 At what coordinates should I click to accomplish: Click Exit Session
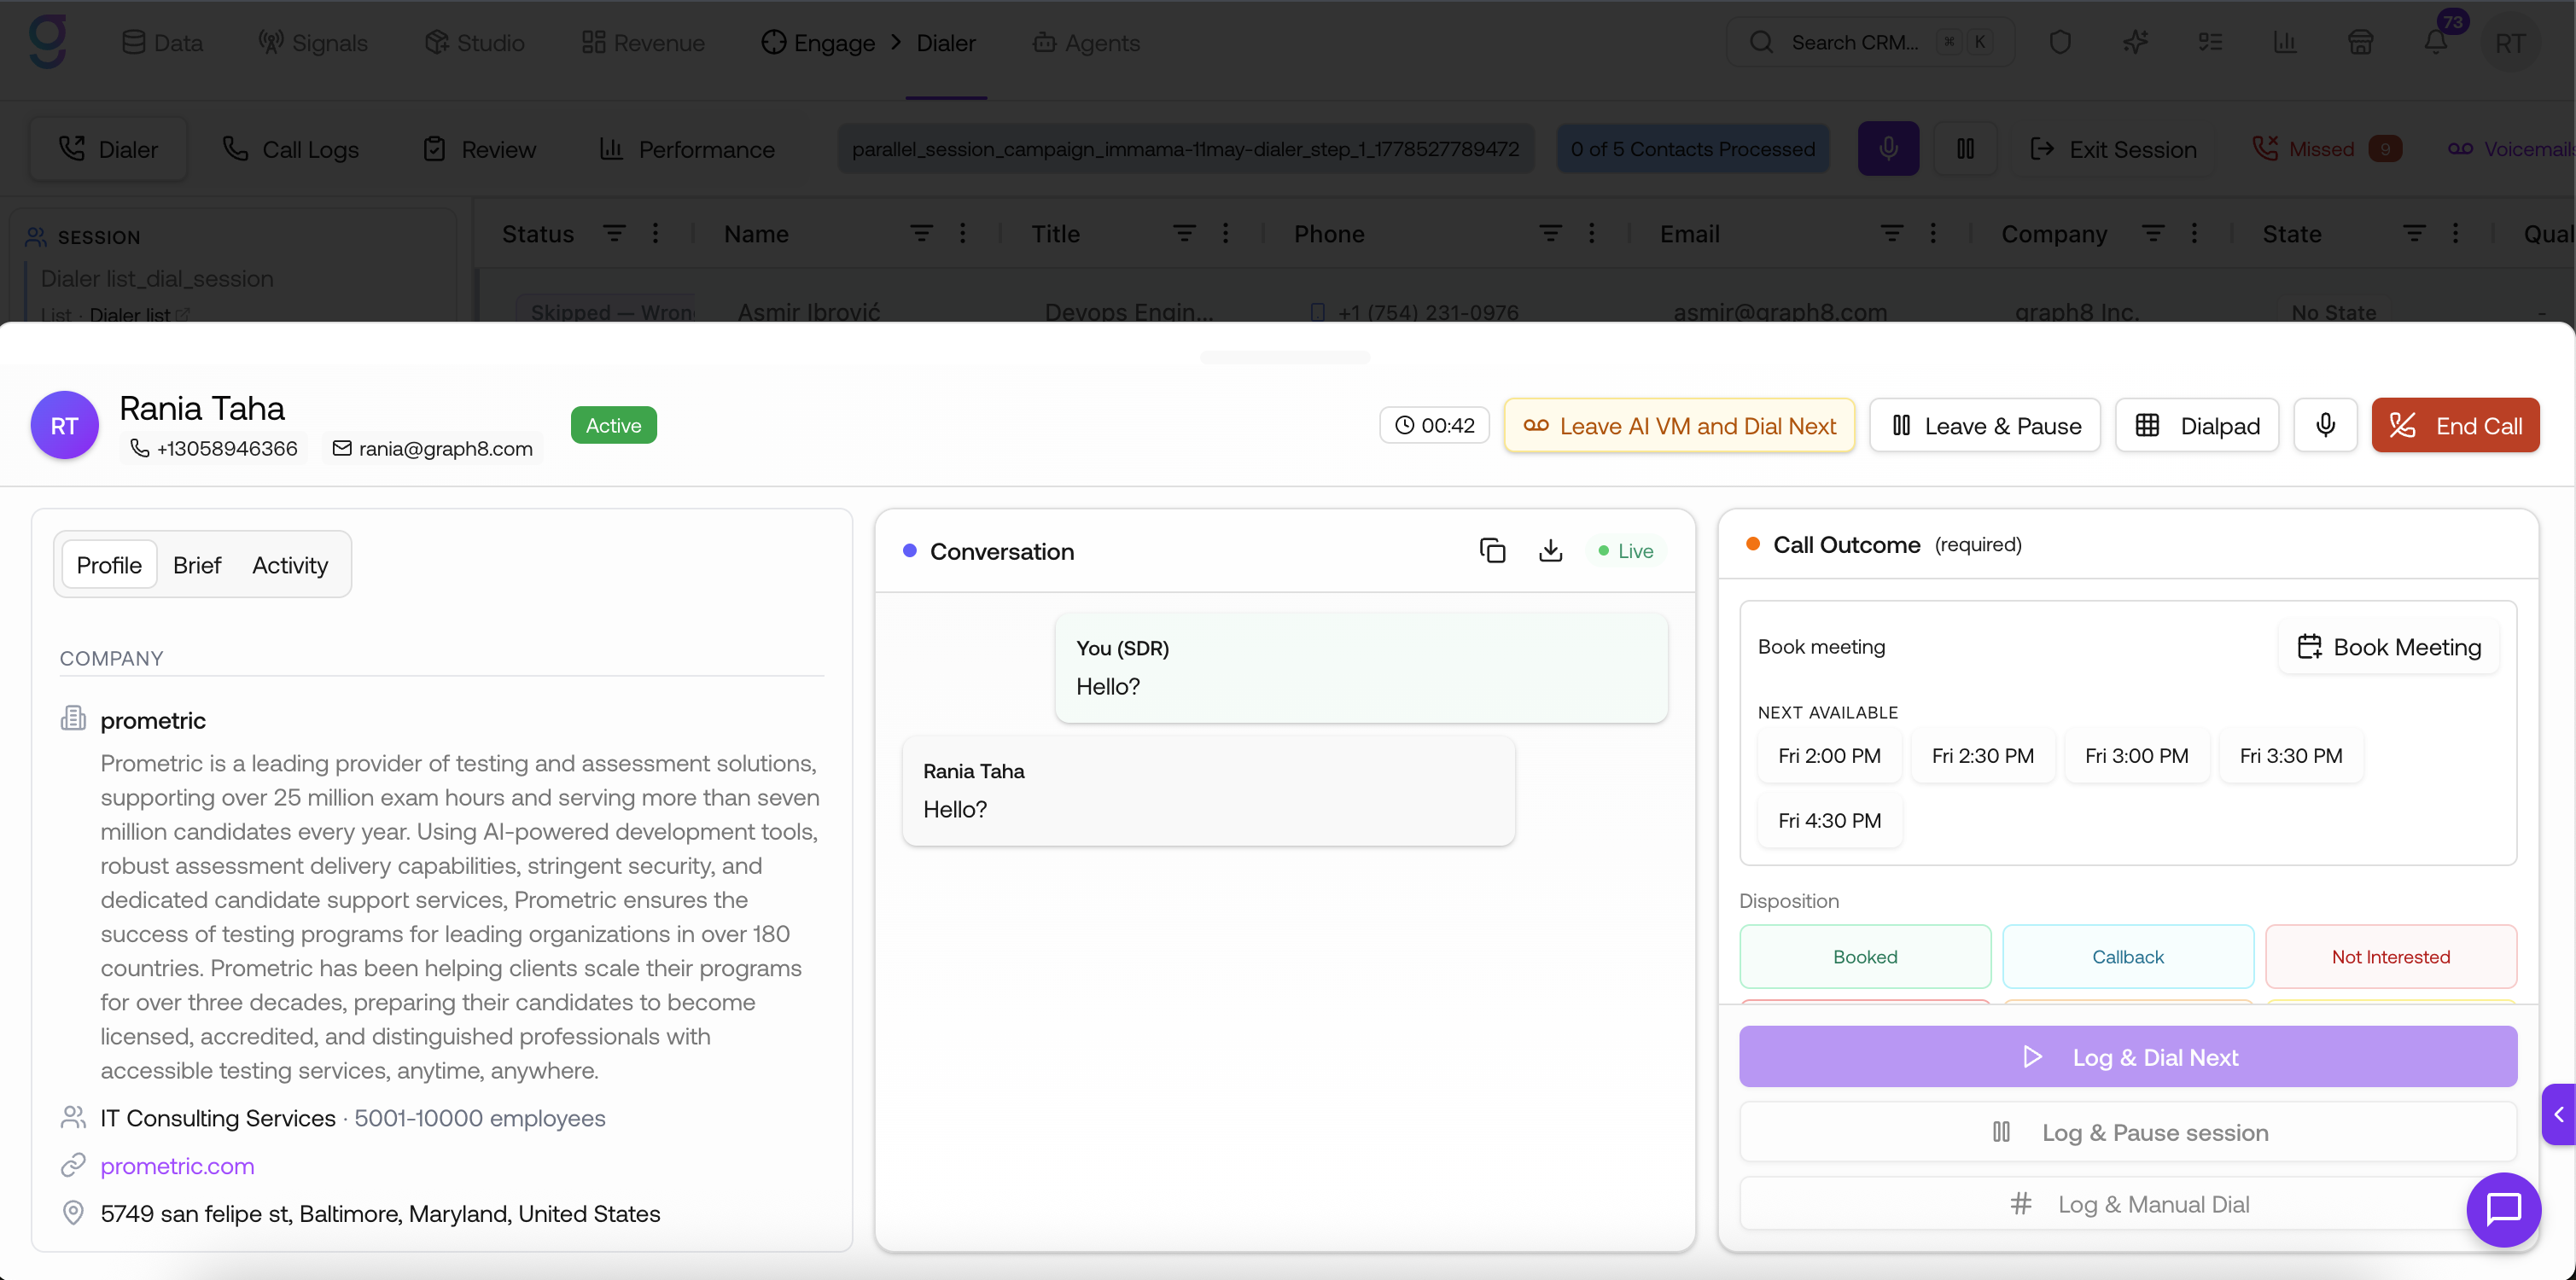(x=2113, y=149)
